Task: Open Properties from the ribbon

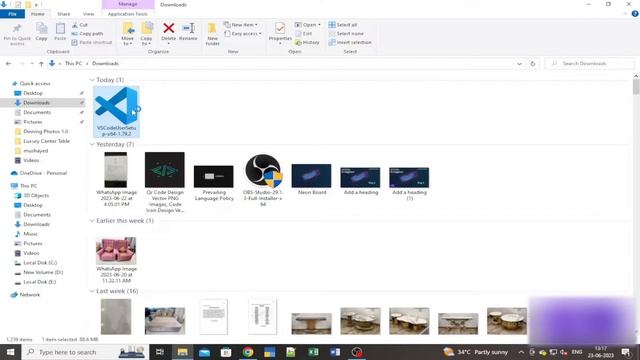Action: click(280, 33)
